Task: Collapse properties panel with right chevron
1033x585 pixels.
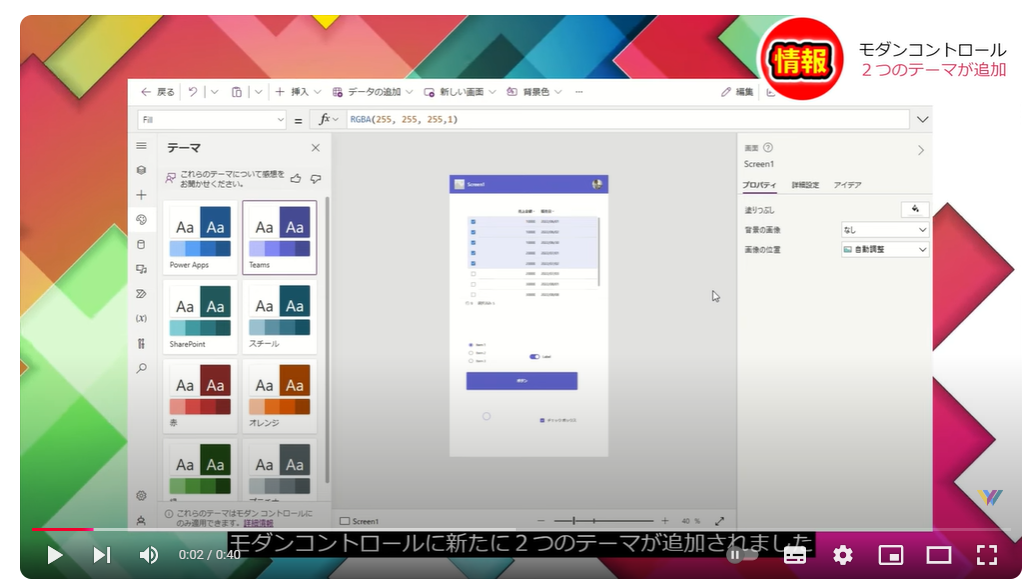Action: tap(921, 150)
